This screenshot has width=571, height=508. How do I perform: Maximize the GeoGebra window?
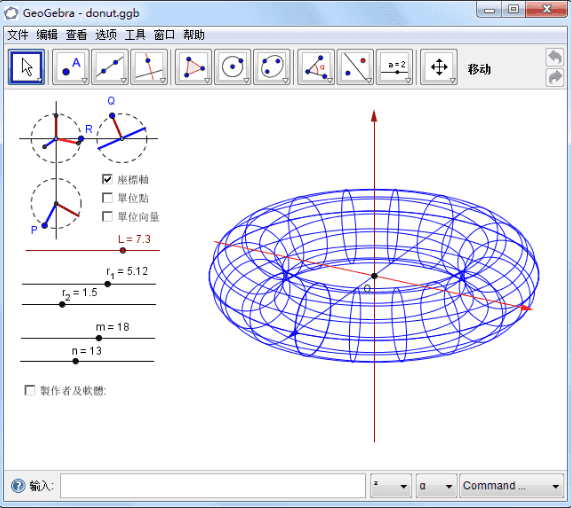point(513,9)
